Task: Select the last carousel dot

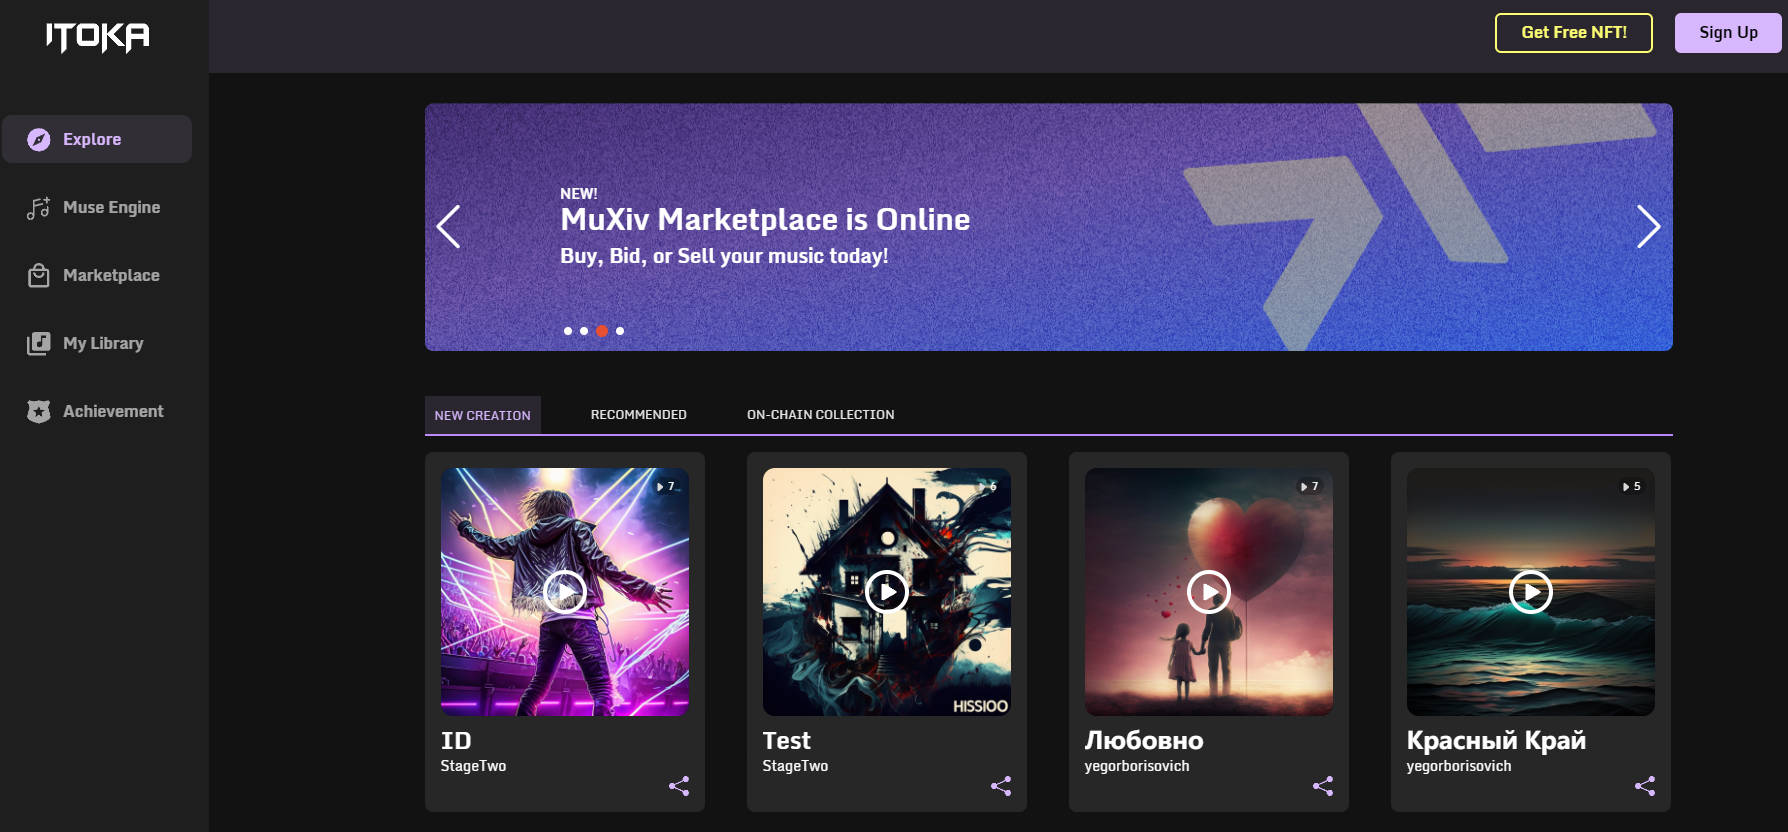Action: [x=620, y=331]
